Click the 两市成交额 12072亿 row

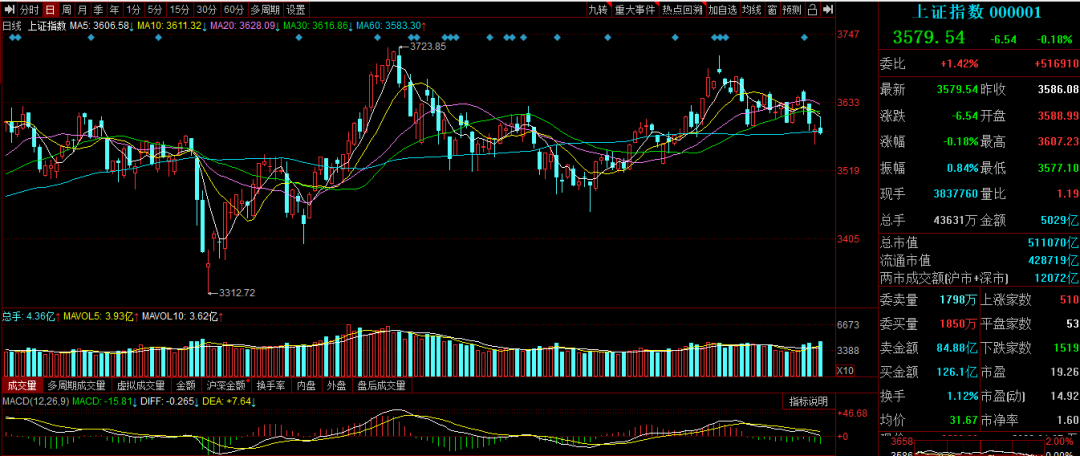979,278
